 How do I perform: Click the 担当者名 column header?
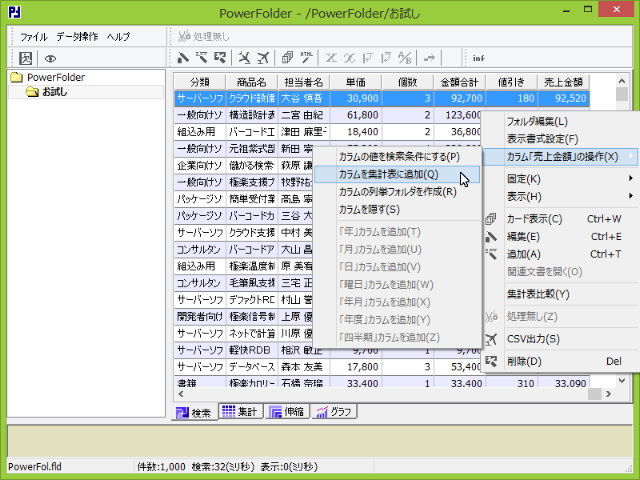304,82
